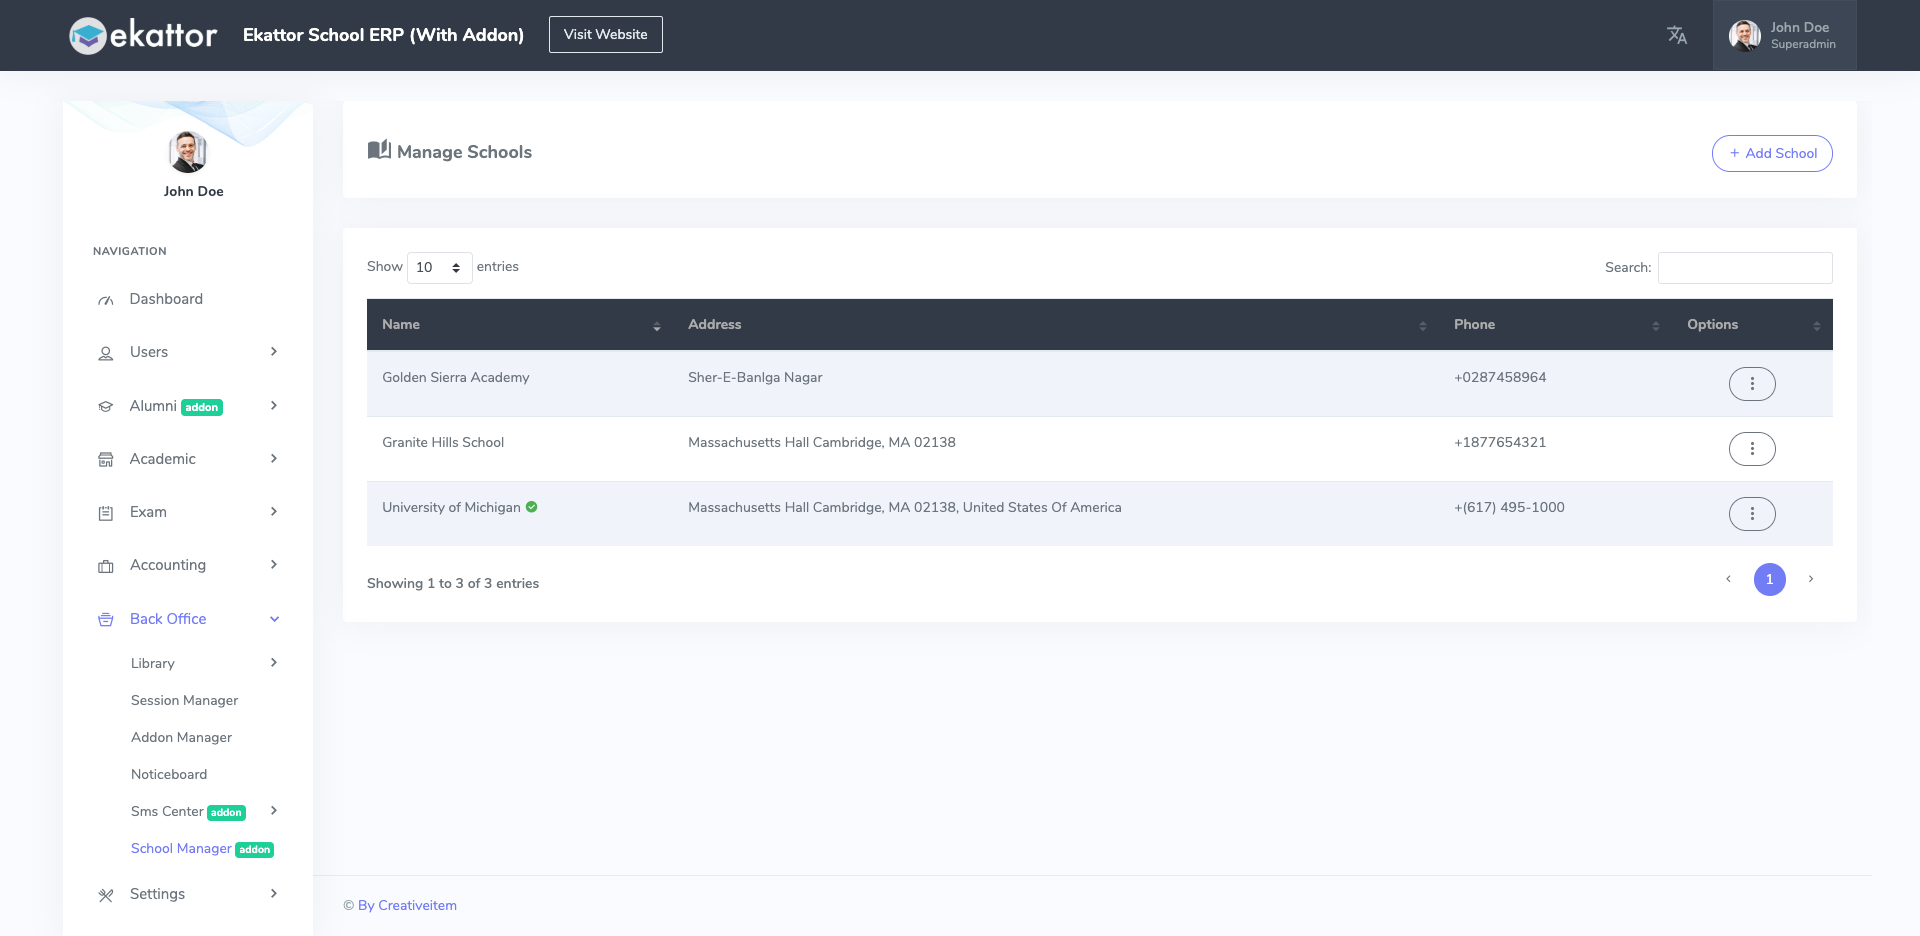The height and width of the screenshot is (936, 1920).
Task: Select Noticeboard under Back Office
Action: click(169, 774)
